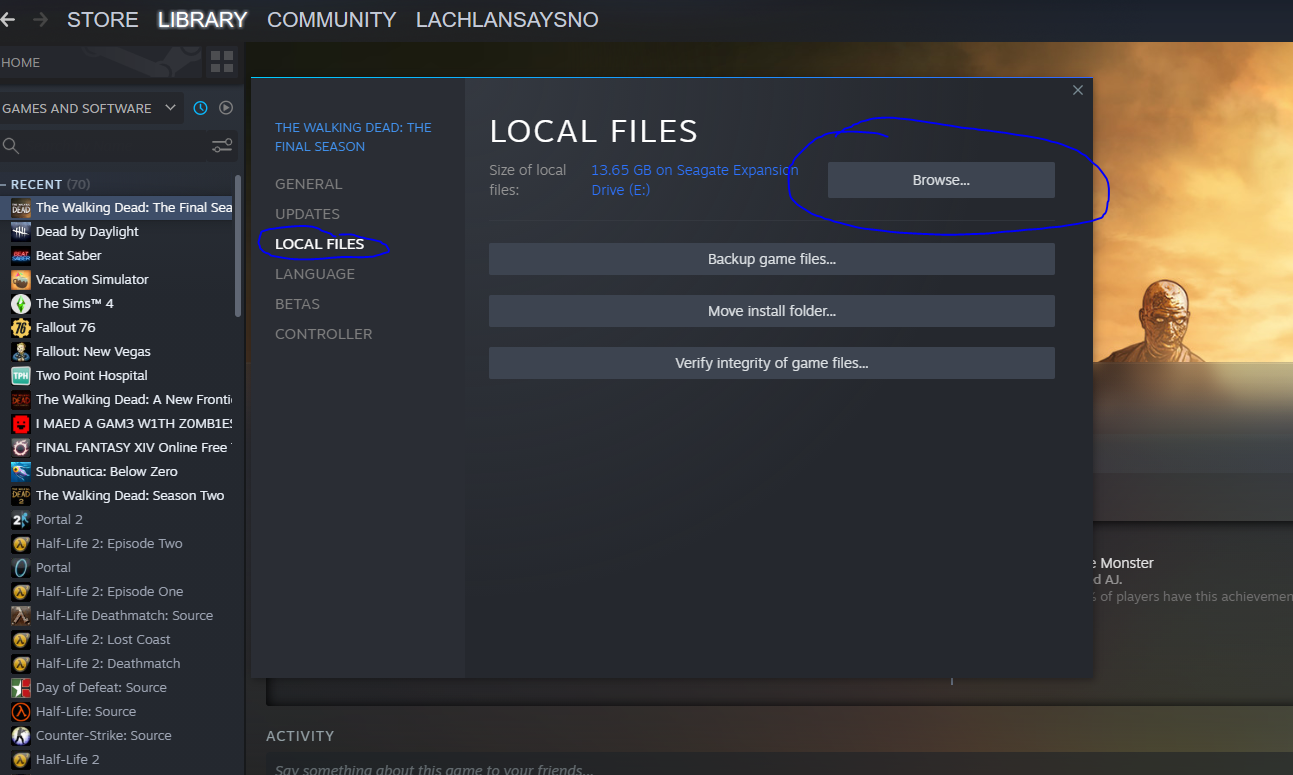Select The Walking Dead: A New Frontier row
This screenshot has height=775, width=1293.
[x=116, y=399]
